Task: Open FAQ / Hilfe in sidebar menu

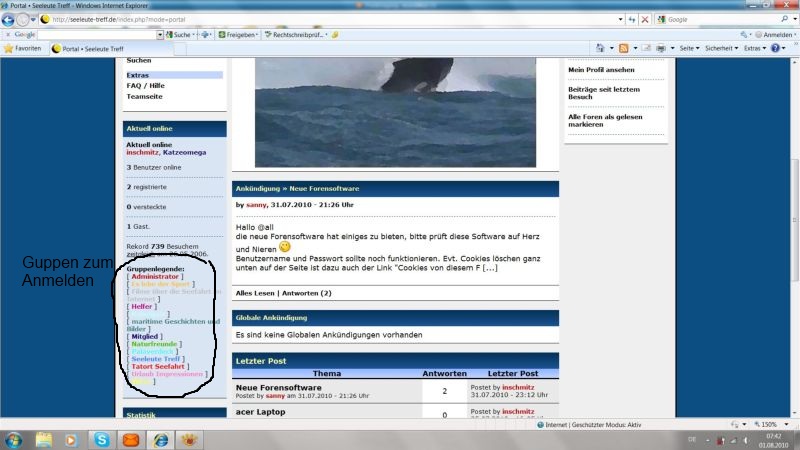Action: [145, 85]
